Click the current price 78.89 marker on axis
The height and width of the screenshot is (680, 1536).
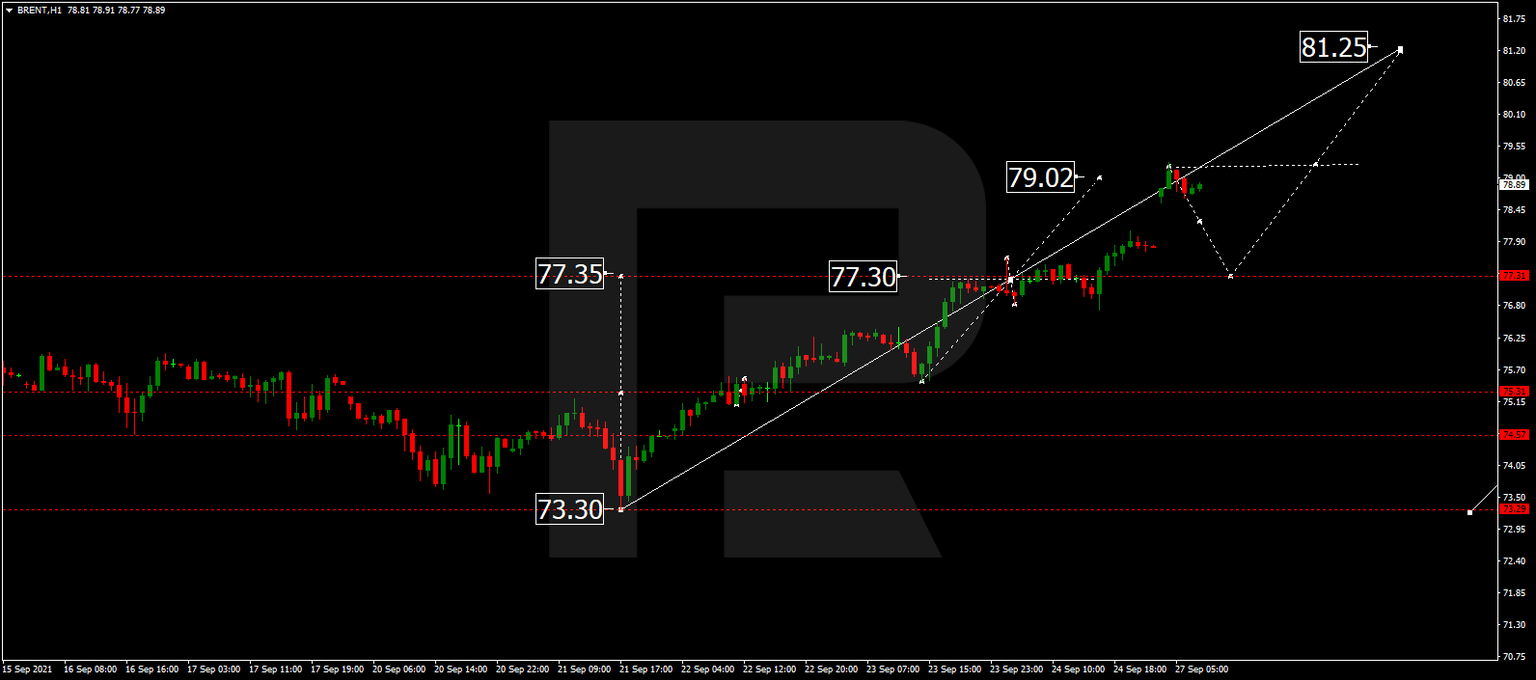pos(1513,184)
